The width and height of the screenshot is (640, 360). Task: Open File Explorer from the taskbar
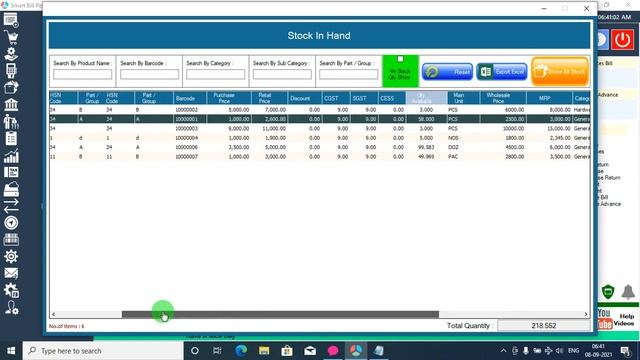tap(264, 351)
